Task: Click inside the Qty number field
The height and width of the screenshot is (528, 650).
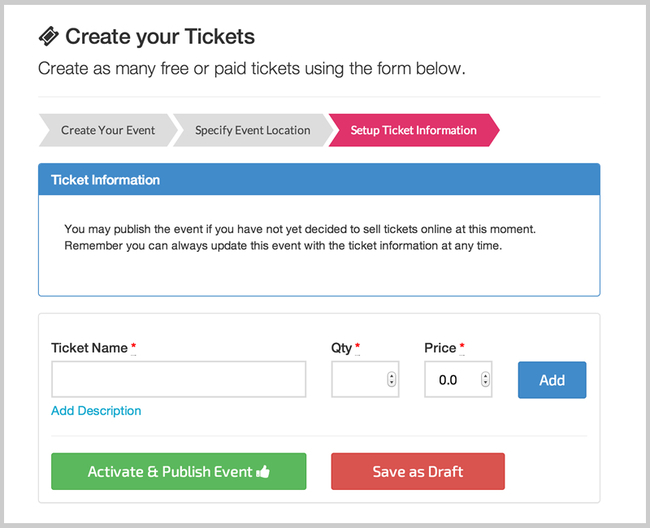Action: [x=357, y=380]
